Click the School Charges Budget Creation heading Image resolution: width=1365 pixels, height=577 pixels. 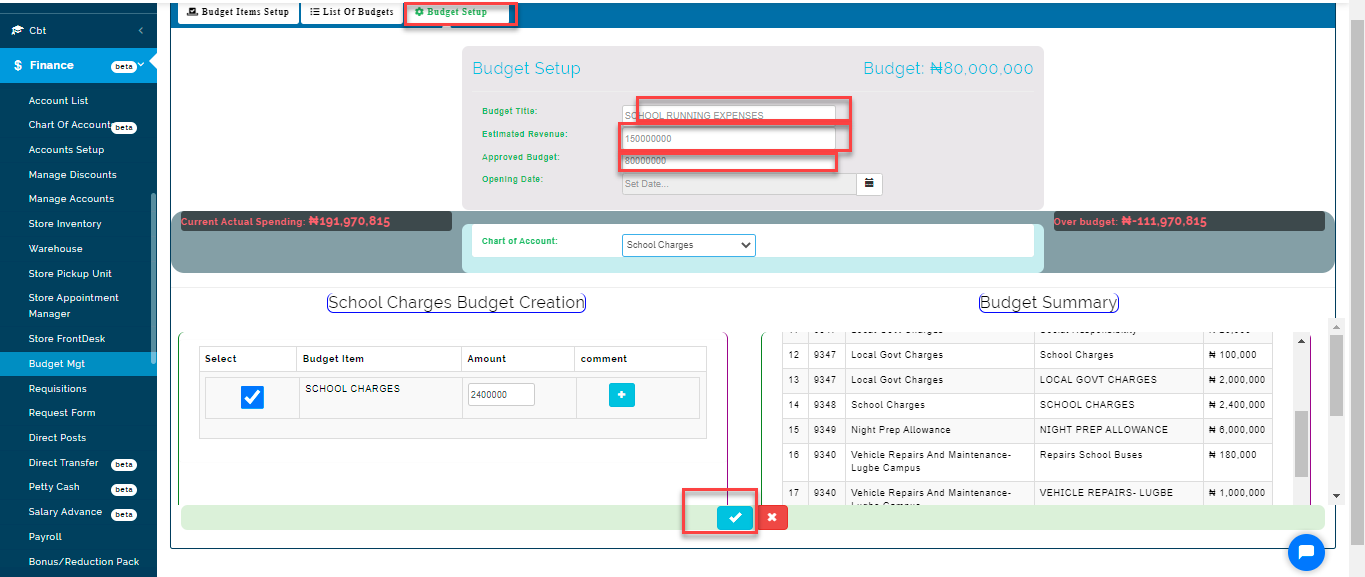tap(456, 302)
